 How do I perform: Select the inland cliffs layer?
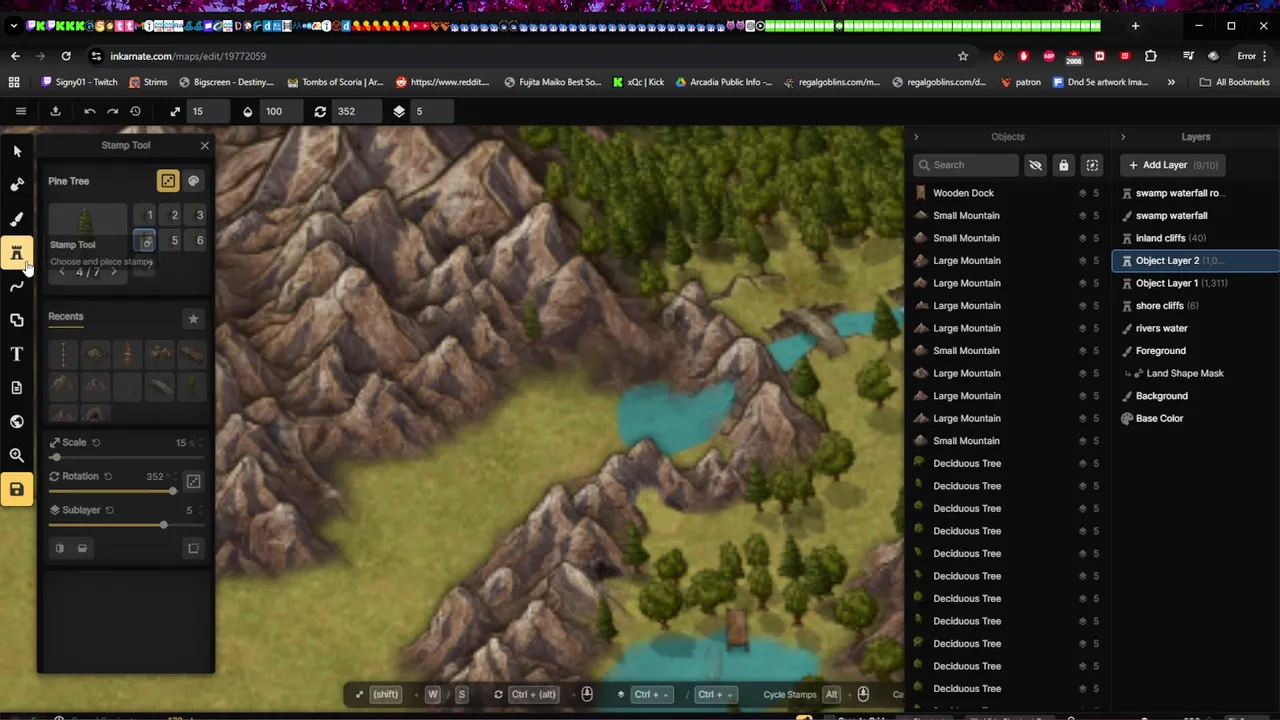click(x=1196, y=238)
